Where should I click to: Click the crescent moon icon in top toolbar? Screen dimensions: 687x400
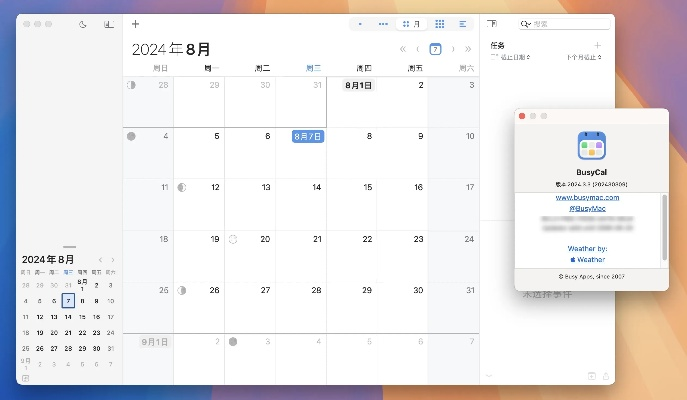pyautogui.click(x=82, y=25)
